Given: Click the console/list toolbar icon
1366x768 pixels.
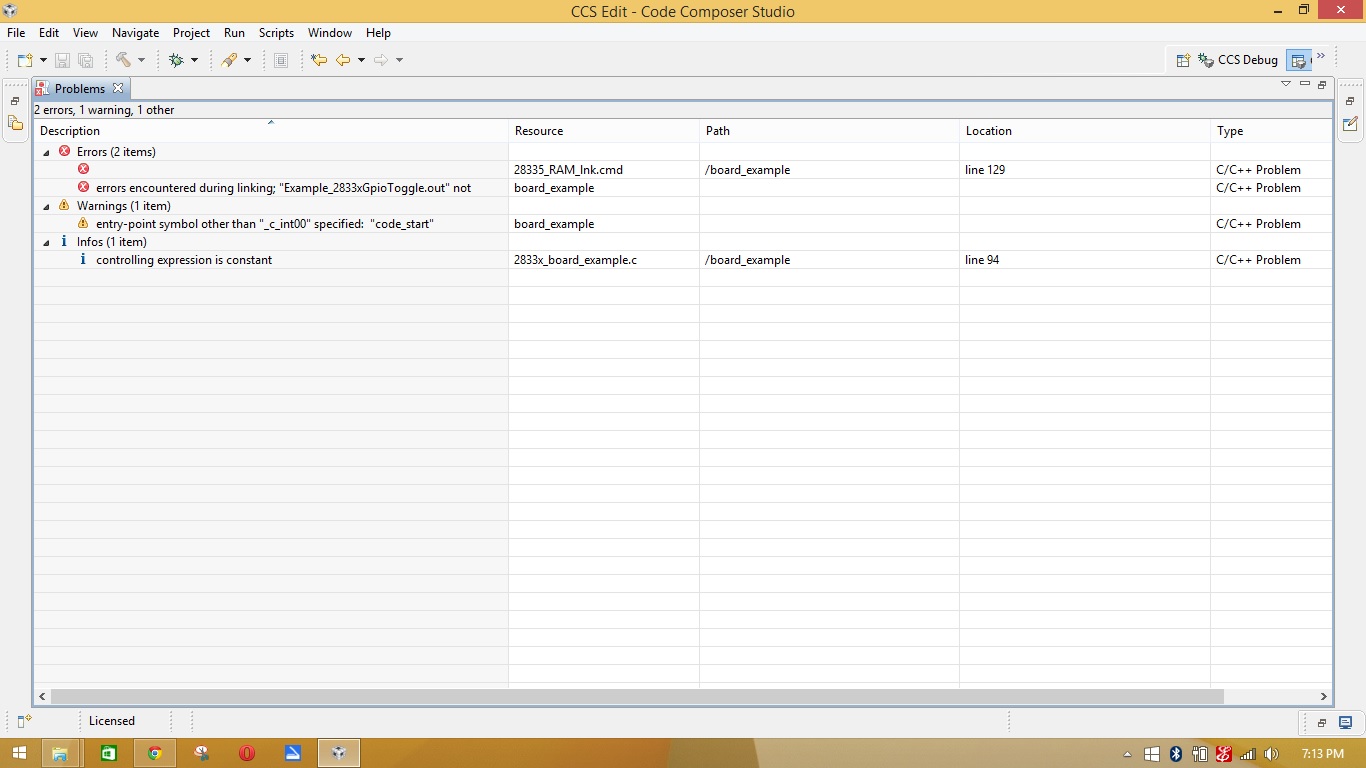Looking at the screenshot, I should pos(281,60).
